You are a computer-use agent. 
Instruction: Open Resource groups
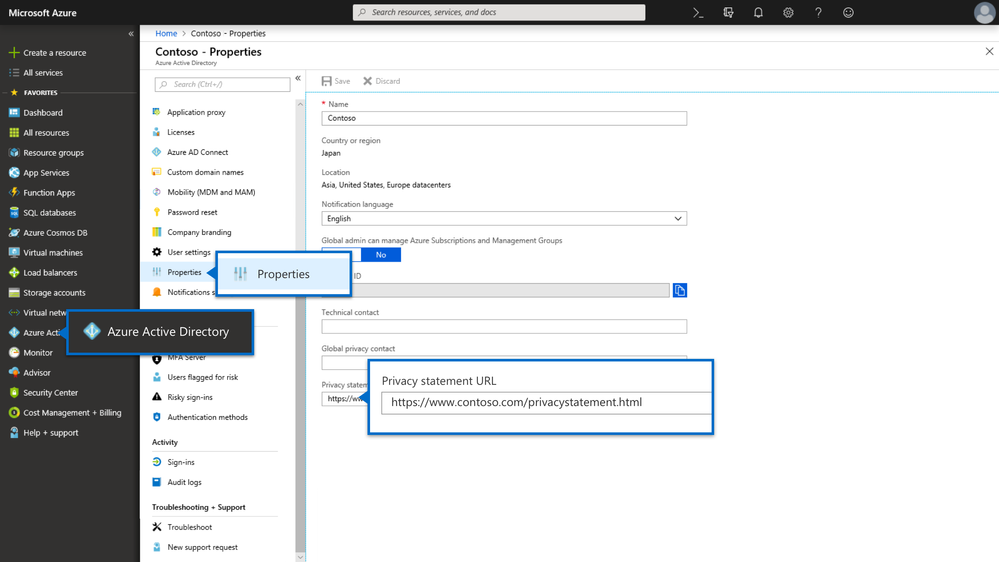pos(46,153)
